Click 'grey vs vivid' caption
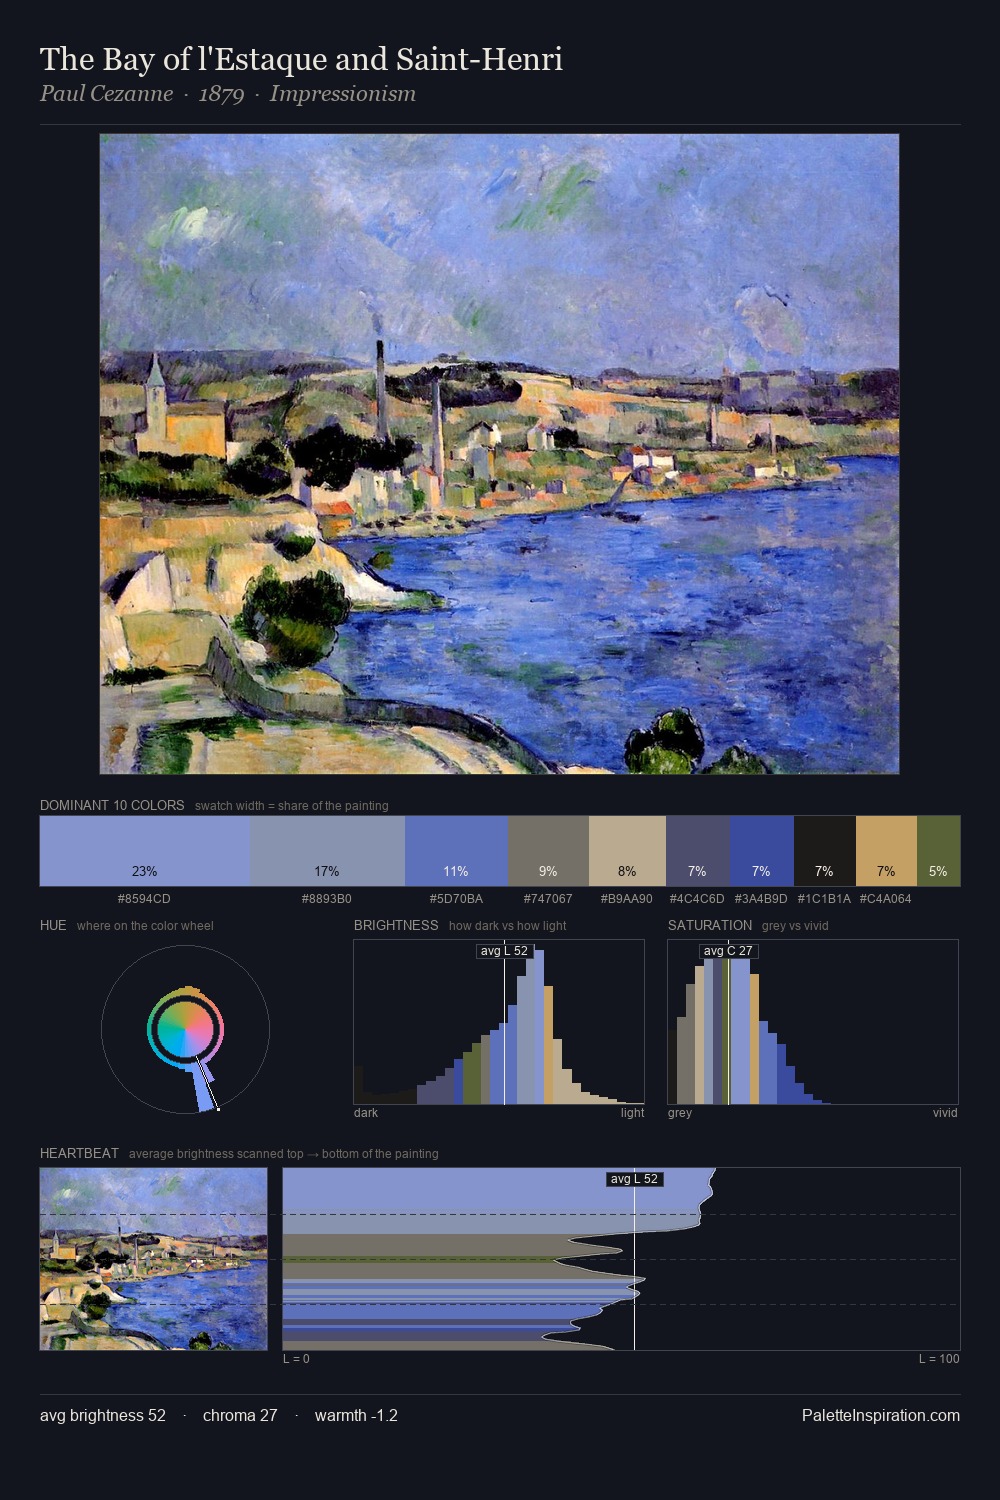This screenshot has width=1000, height=1500. point(795,925)
